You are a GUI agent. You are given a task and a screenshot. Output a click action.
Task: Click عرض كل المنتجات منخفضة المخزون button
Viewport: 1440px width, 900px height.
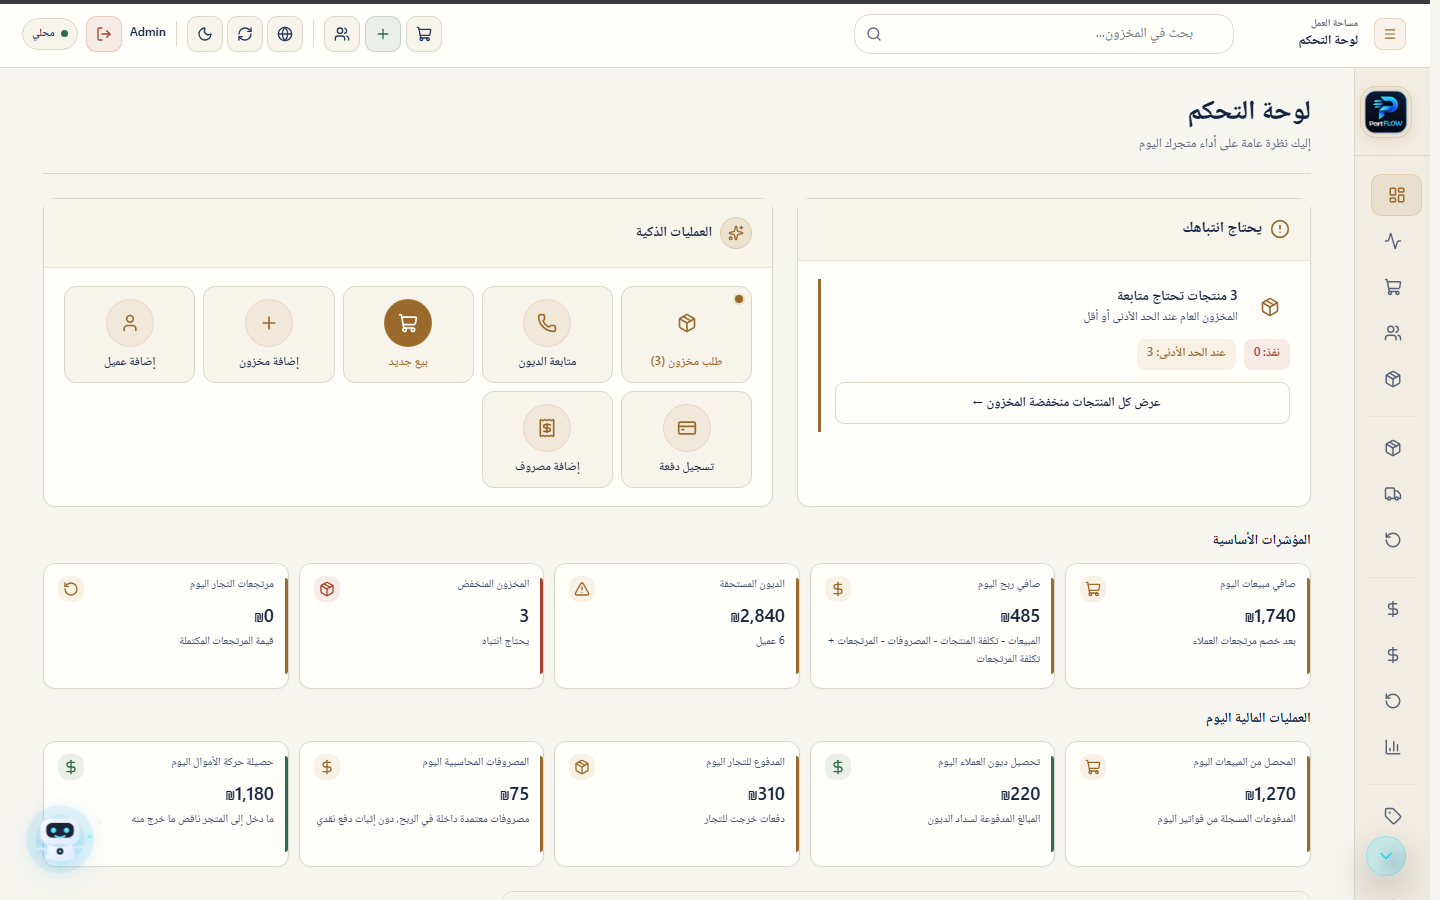point(1062,403)
